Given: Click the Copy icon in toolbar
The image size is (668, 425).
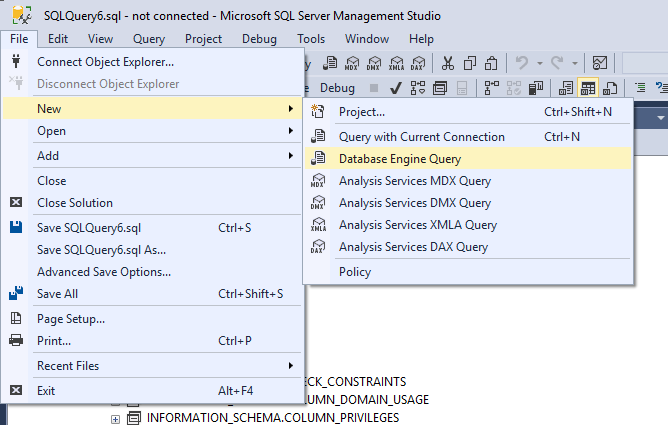Looking at the screenshot, I should coord(469,64).
